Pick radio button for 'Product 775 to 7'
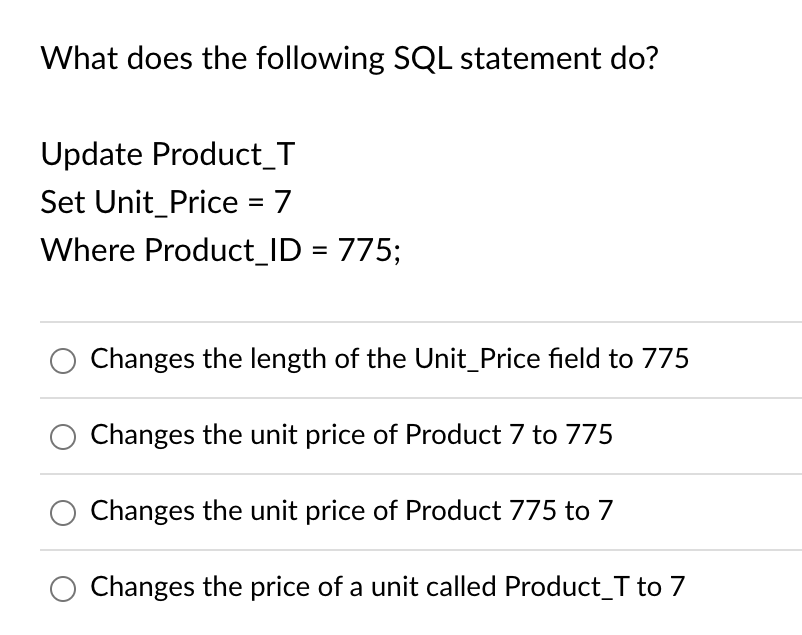The width and height of the screenshot is (802, 635). click(63, 513)
